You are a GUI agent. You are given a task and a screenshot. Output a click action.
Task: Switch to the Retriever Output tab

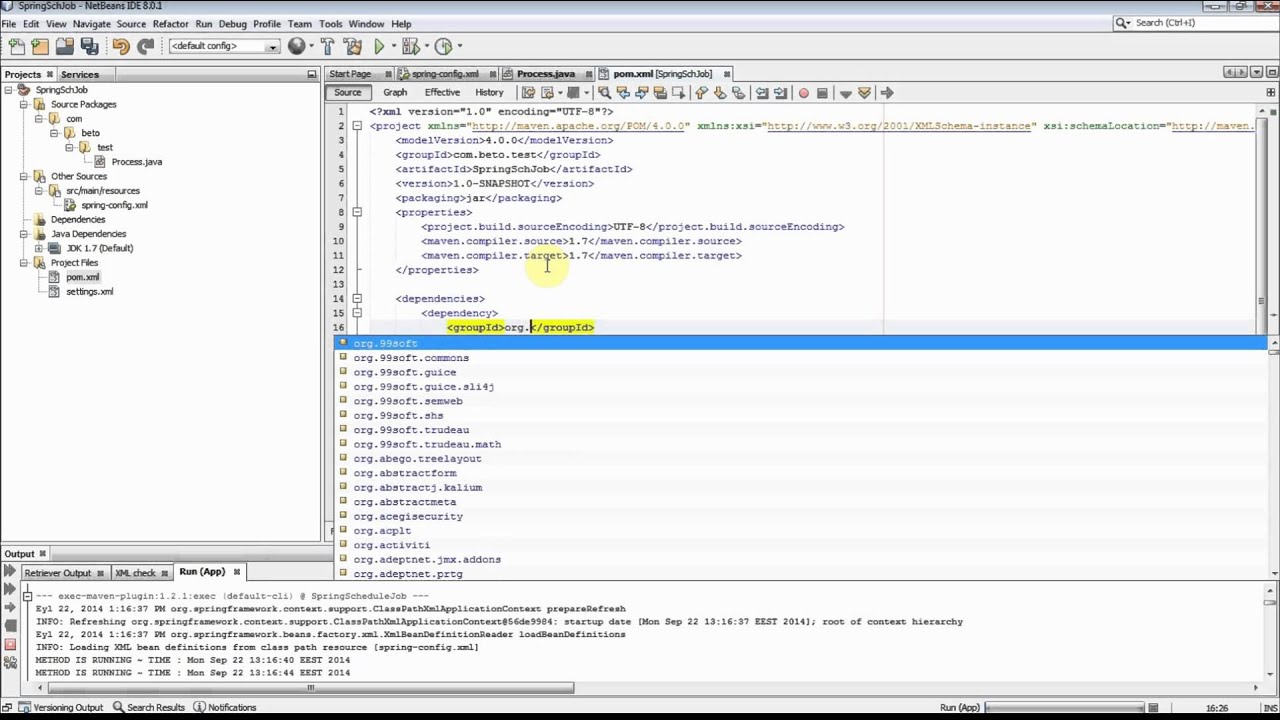(x=58, y=573)
